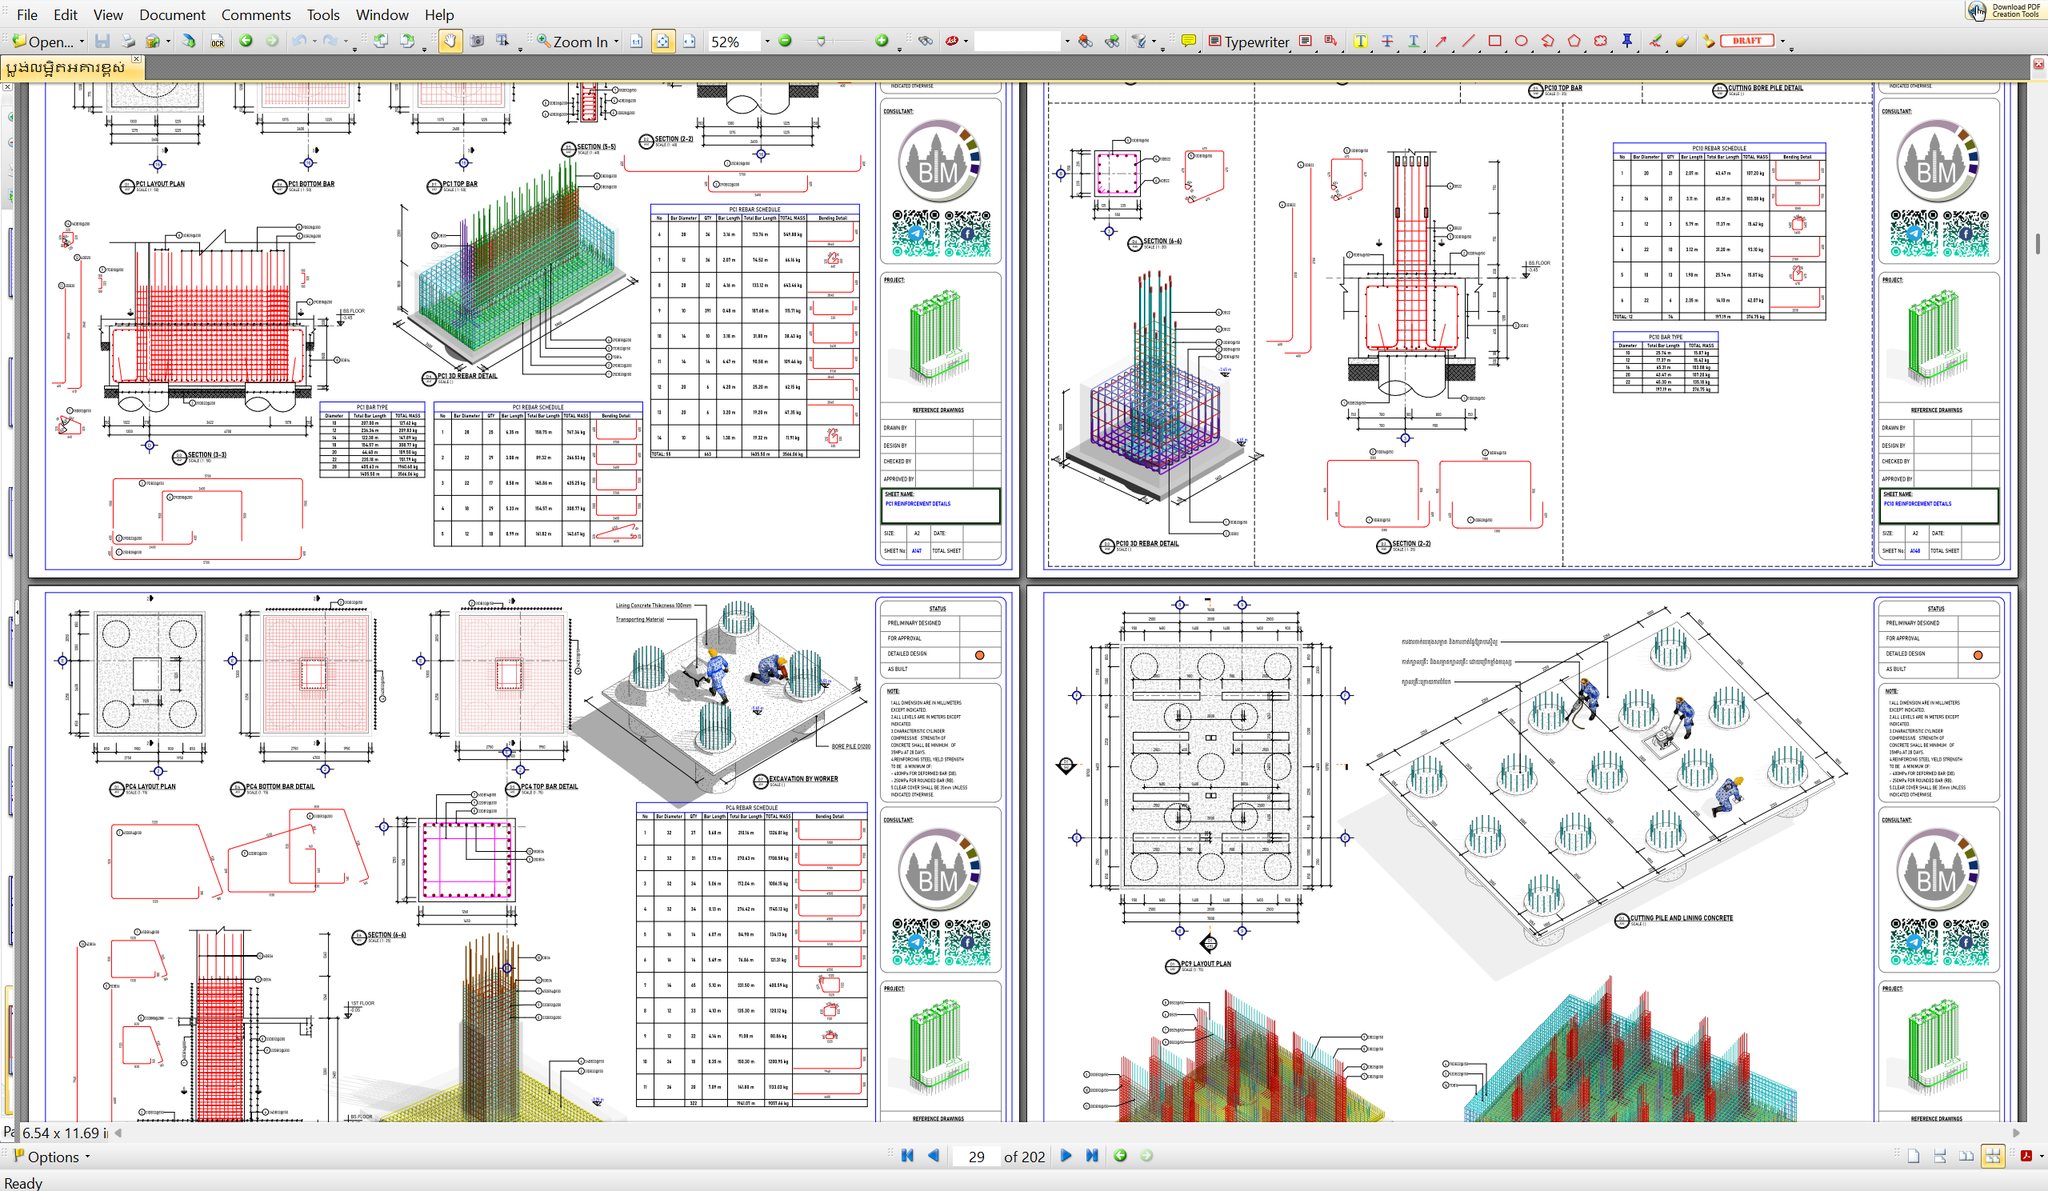Choose the Select Text tool
Screen dimensions: 2048x1191
(x=503, y=41)
